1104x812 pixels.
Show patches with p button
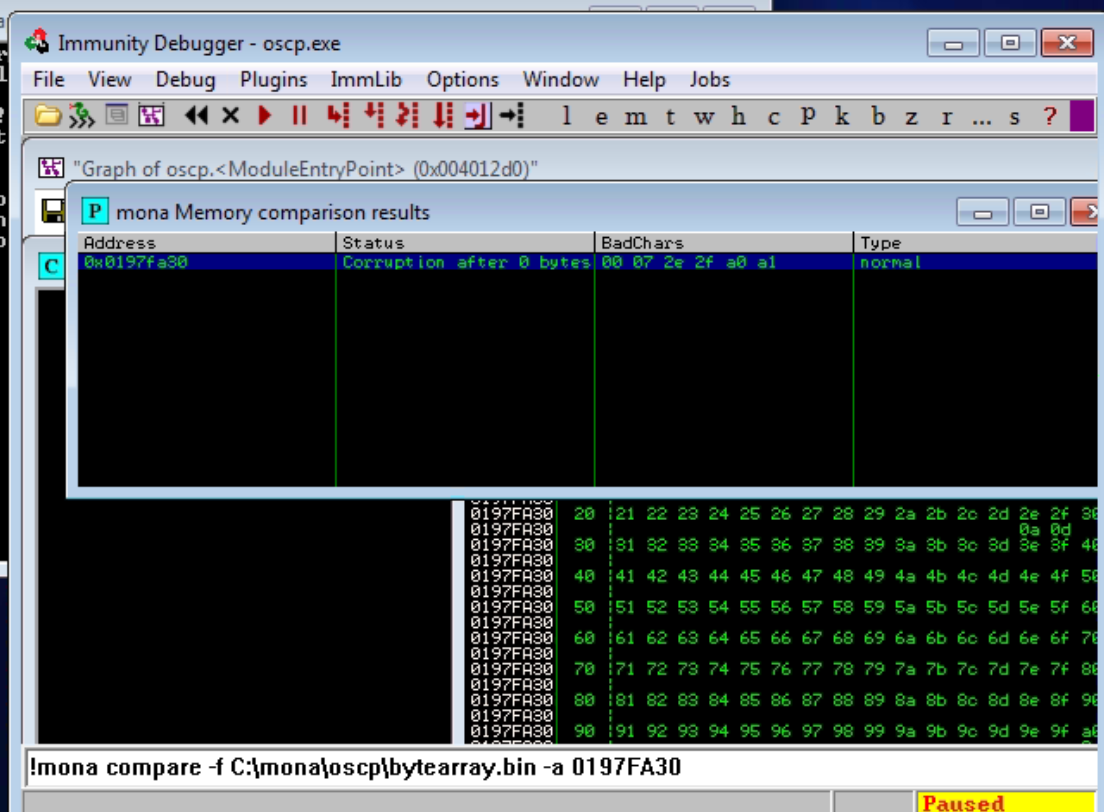(808, 116)
